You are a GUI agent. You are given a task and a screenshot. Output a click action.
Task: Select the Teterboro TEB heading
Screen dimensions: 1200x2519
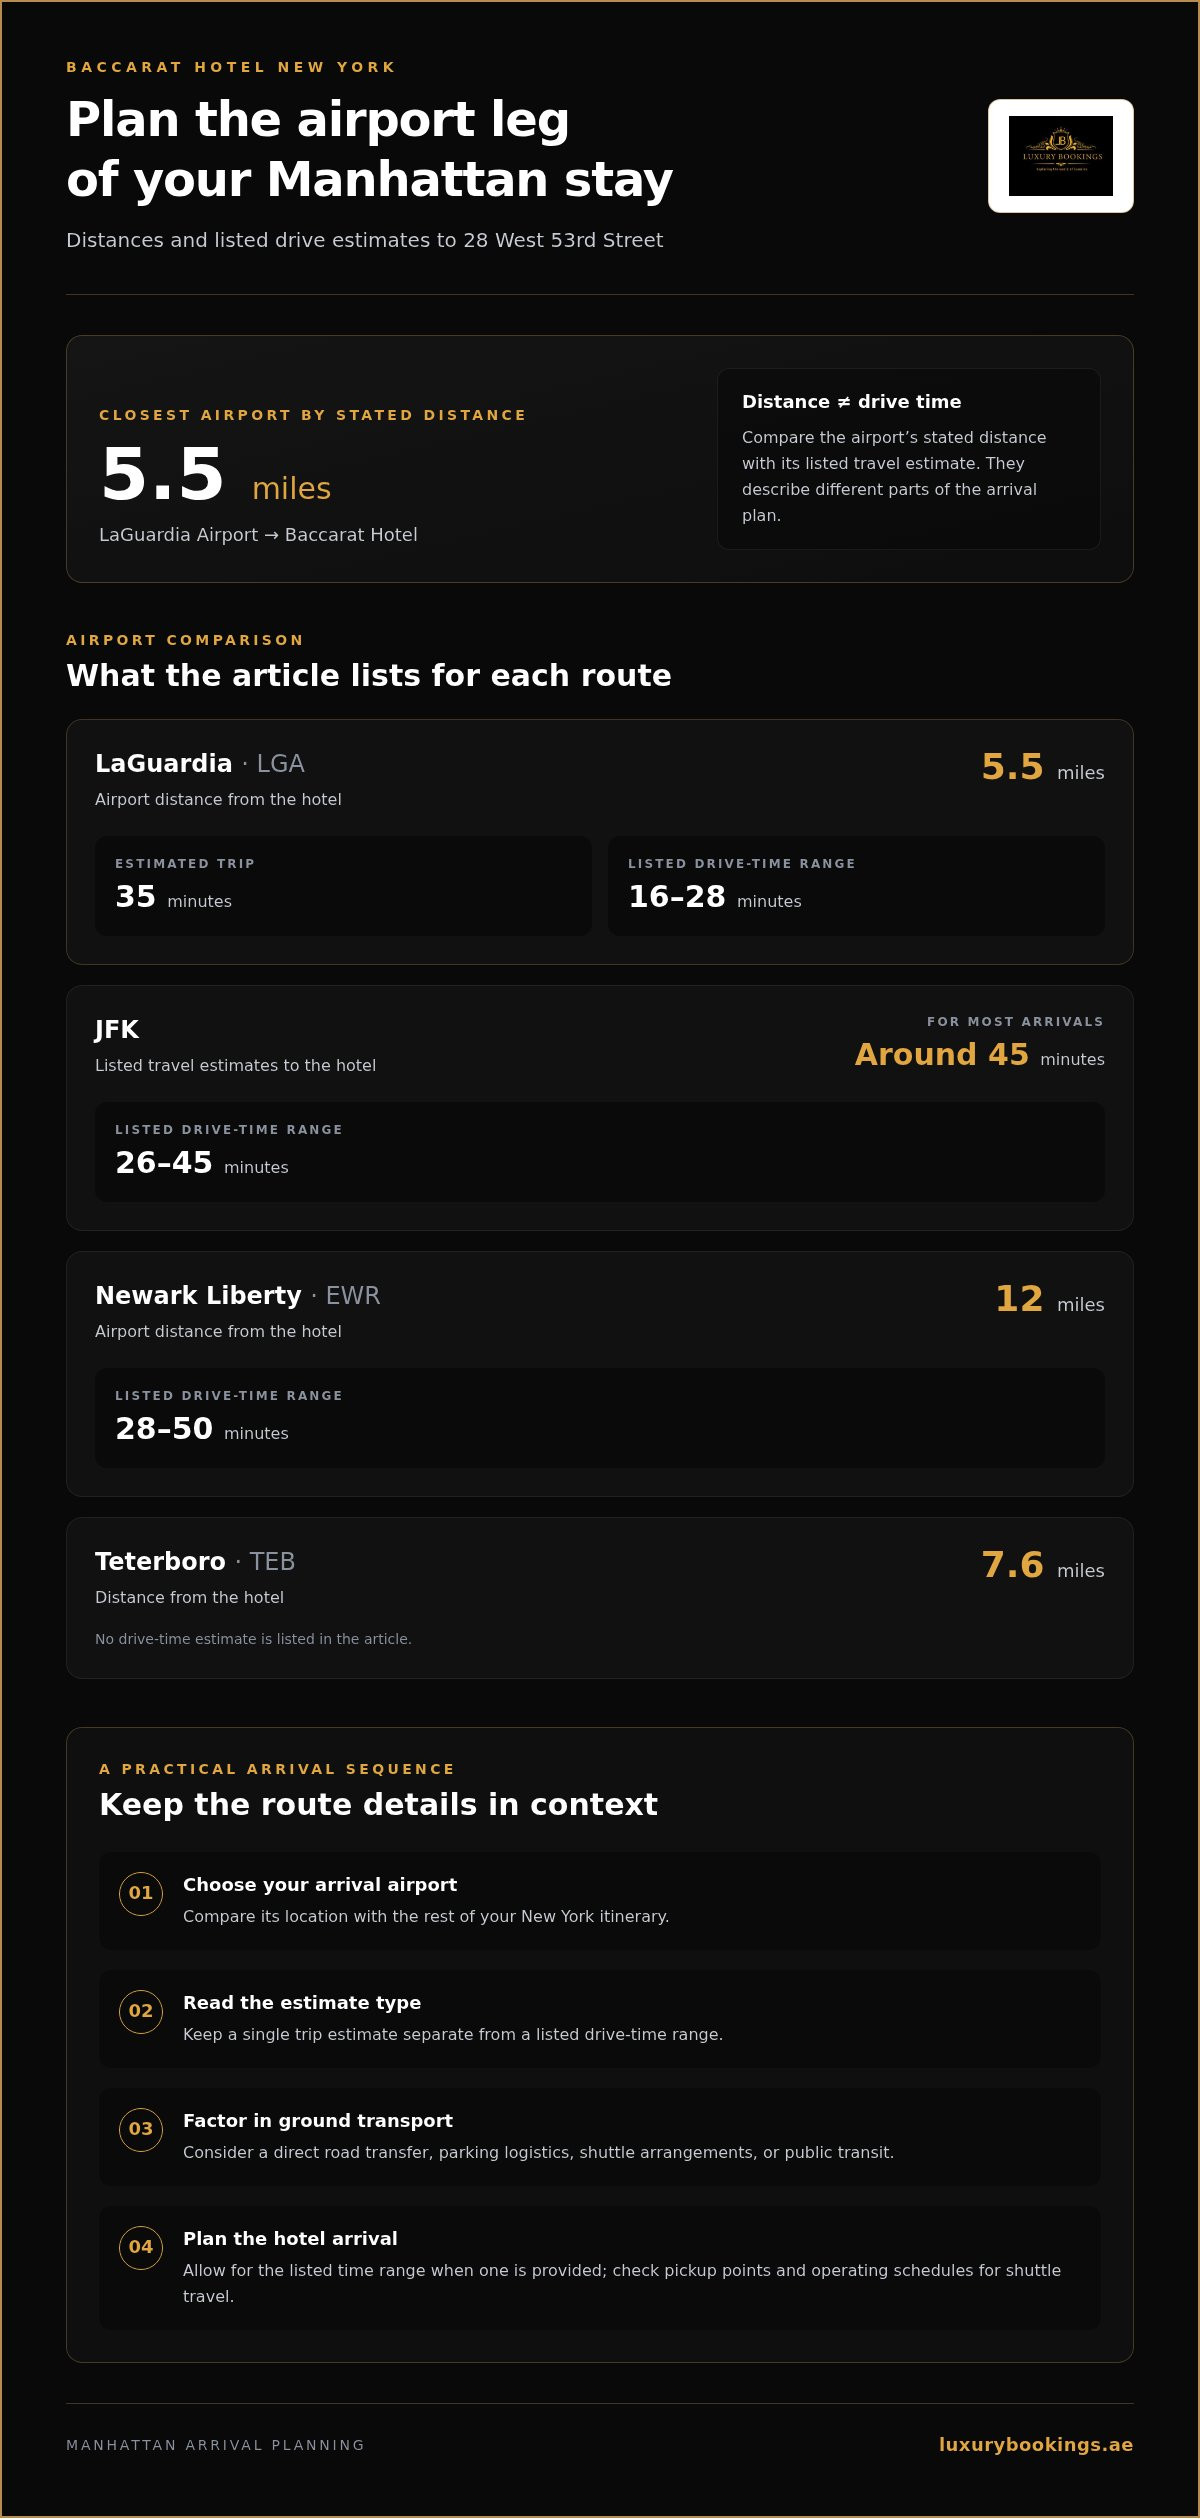(195, 1562)
